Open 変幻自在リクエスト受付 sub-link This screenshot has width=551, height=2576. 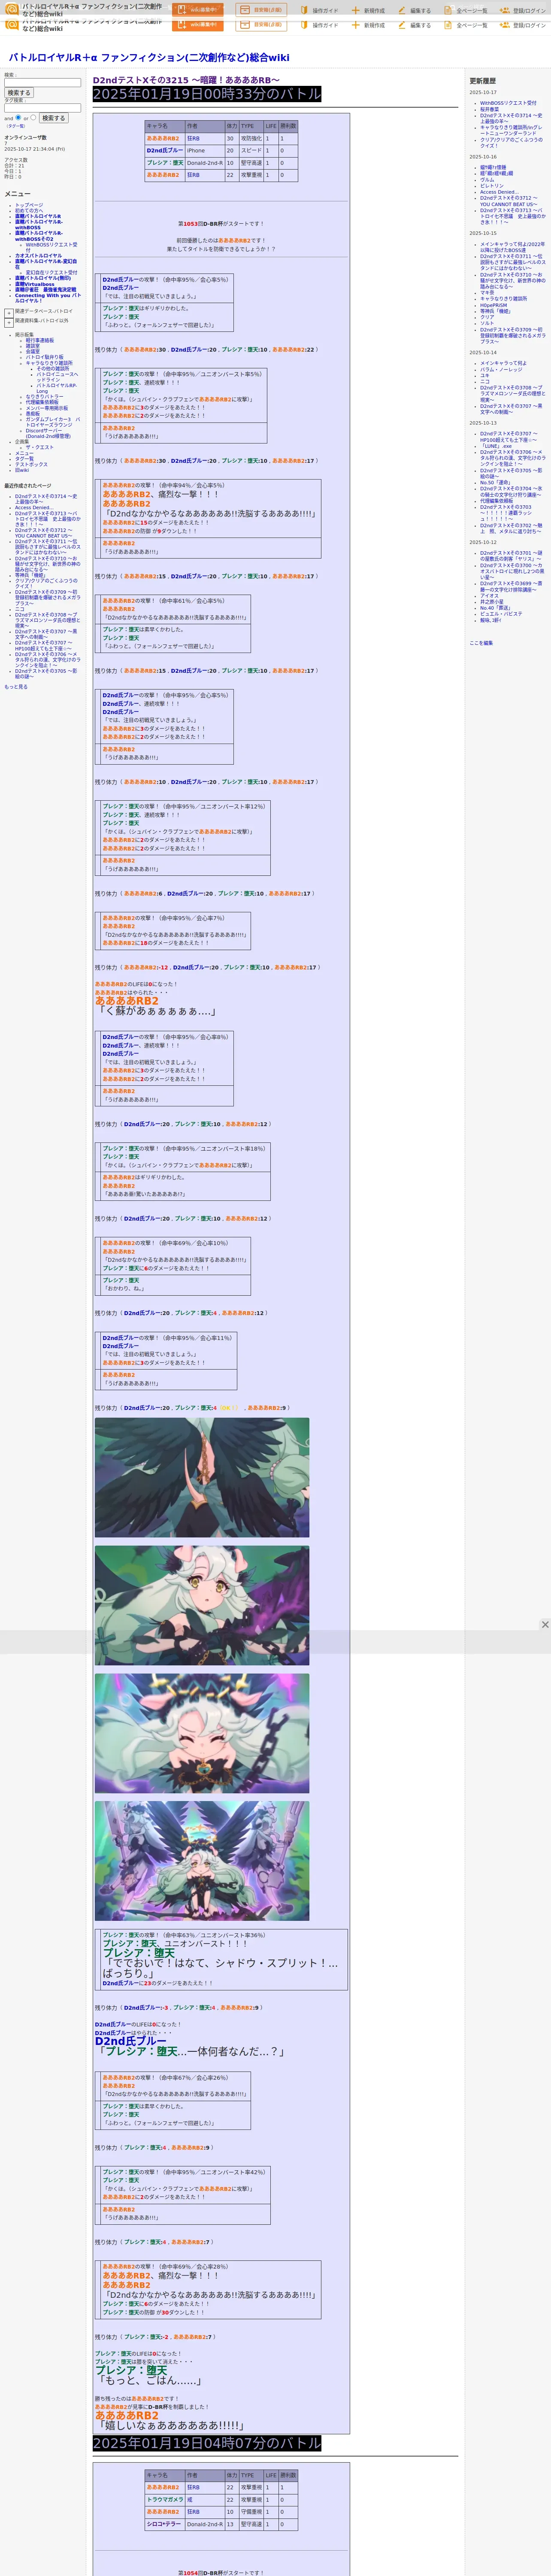[x=51, y=273]
